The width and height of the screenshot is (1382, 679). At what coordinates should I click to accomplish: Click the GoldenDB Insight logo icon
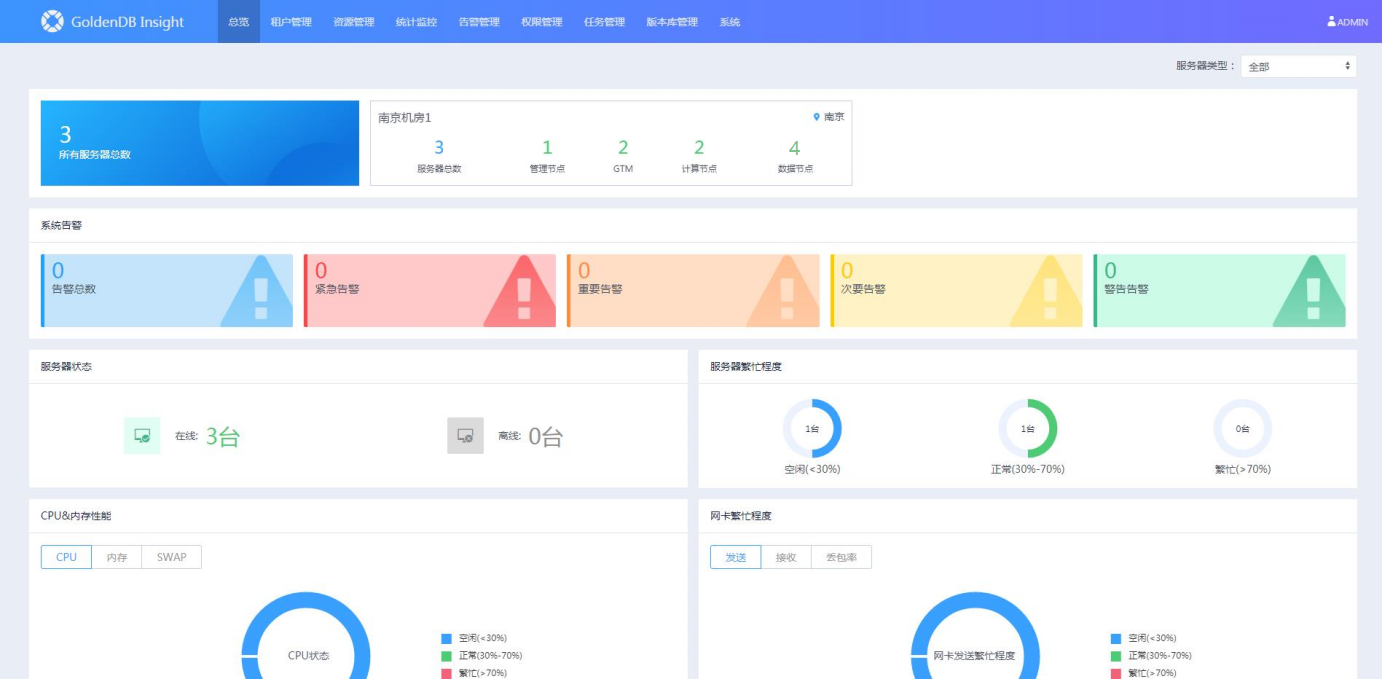click(x=52, y=21)
